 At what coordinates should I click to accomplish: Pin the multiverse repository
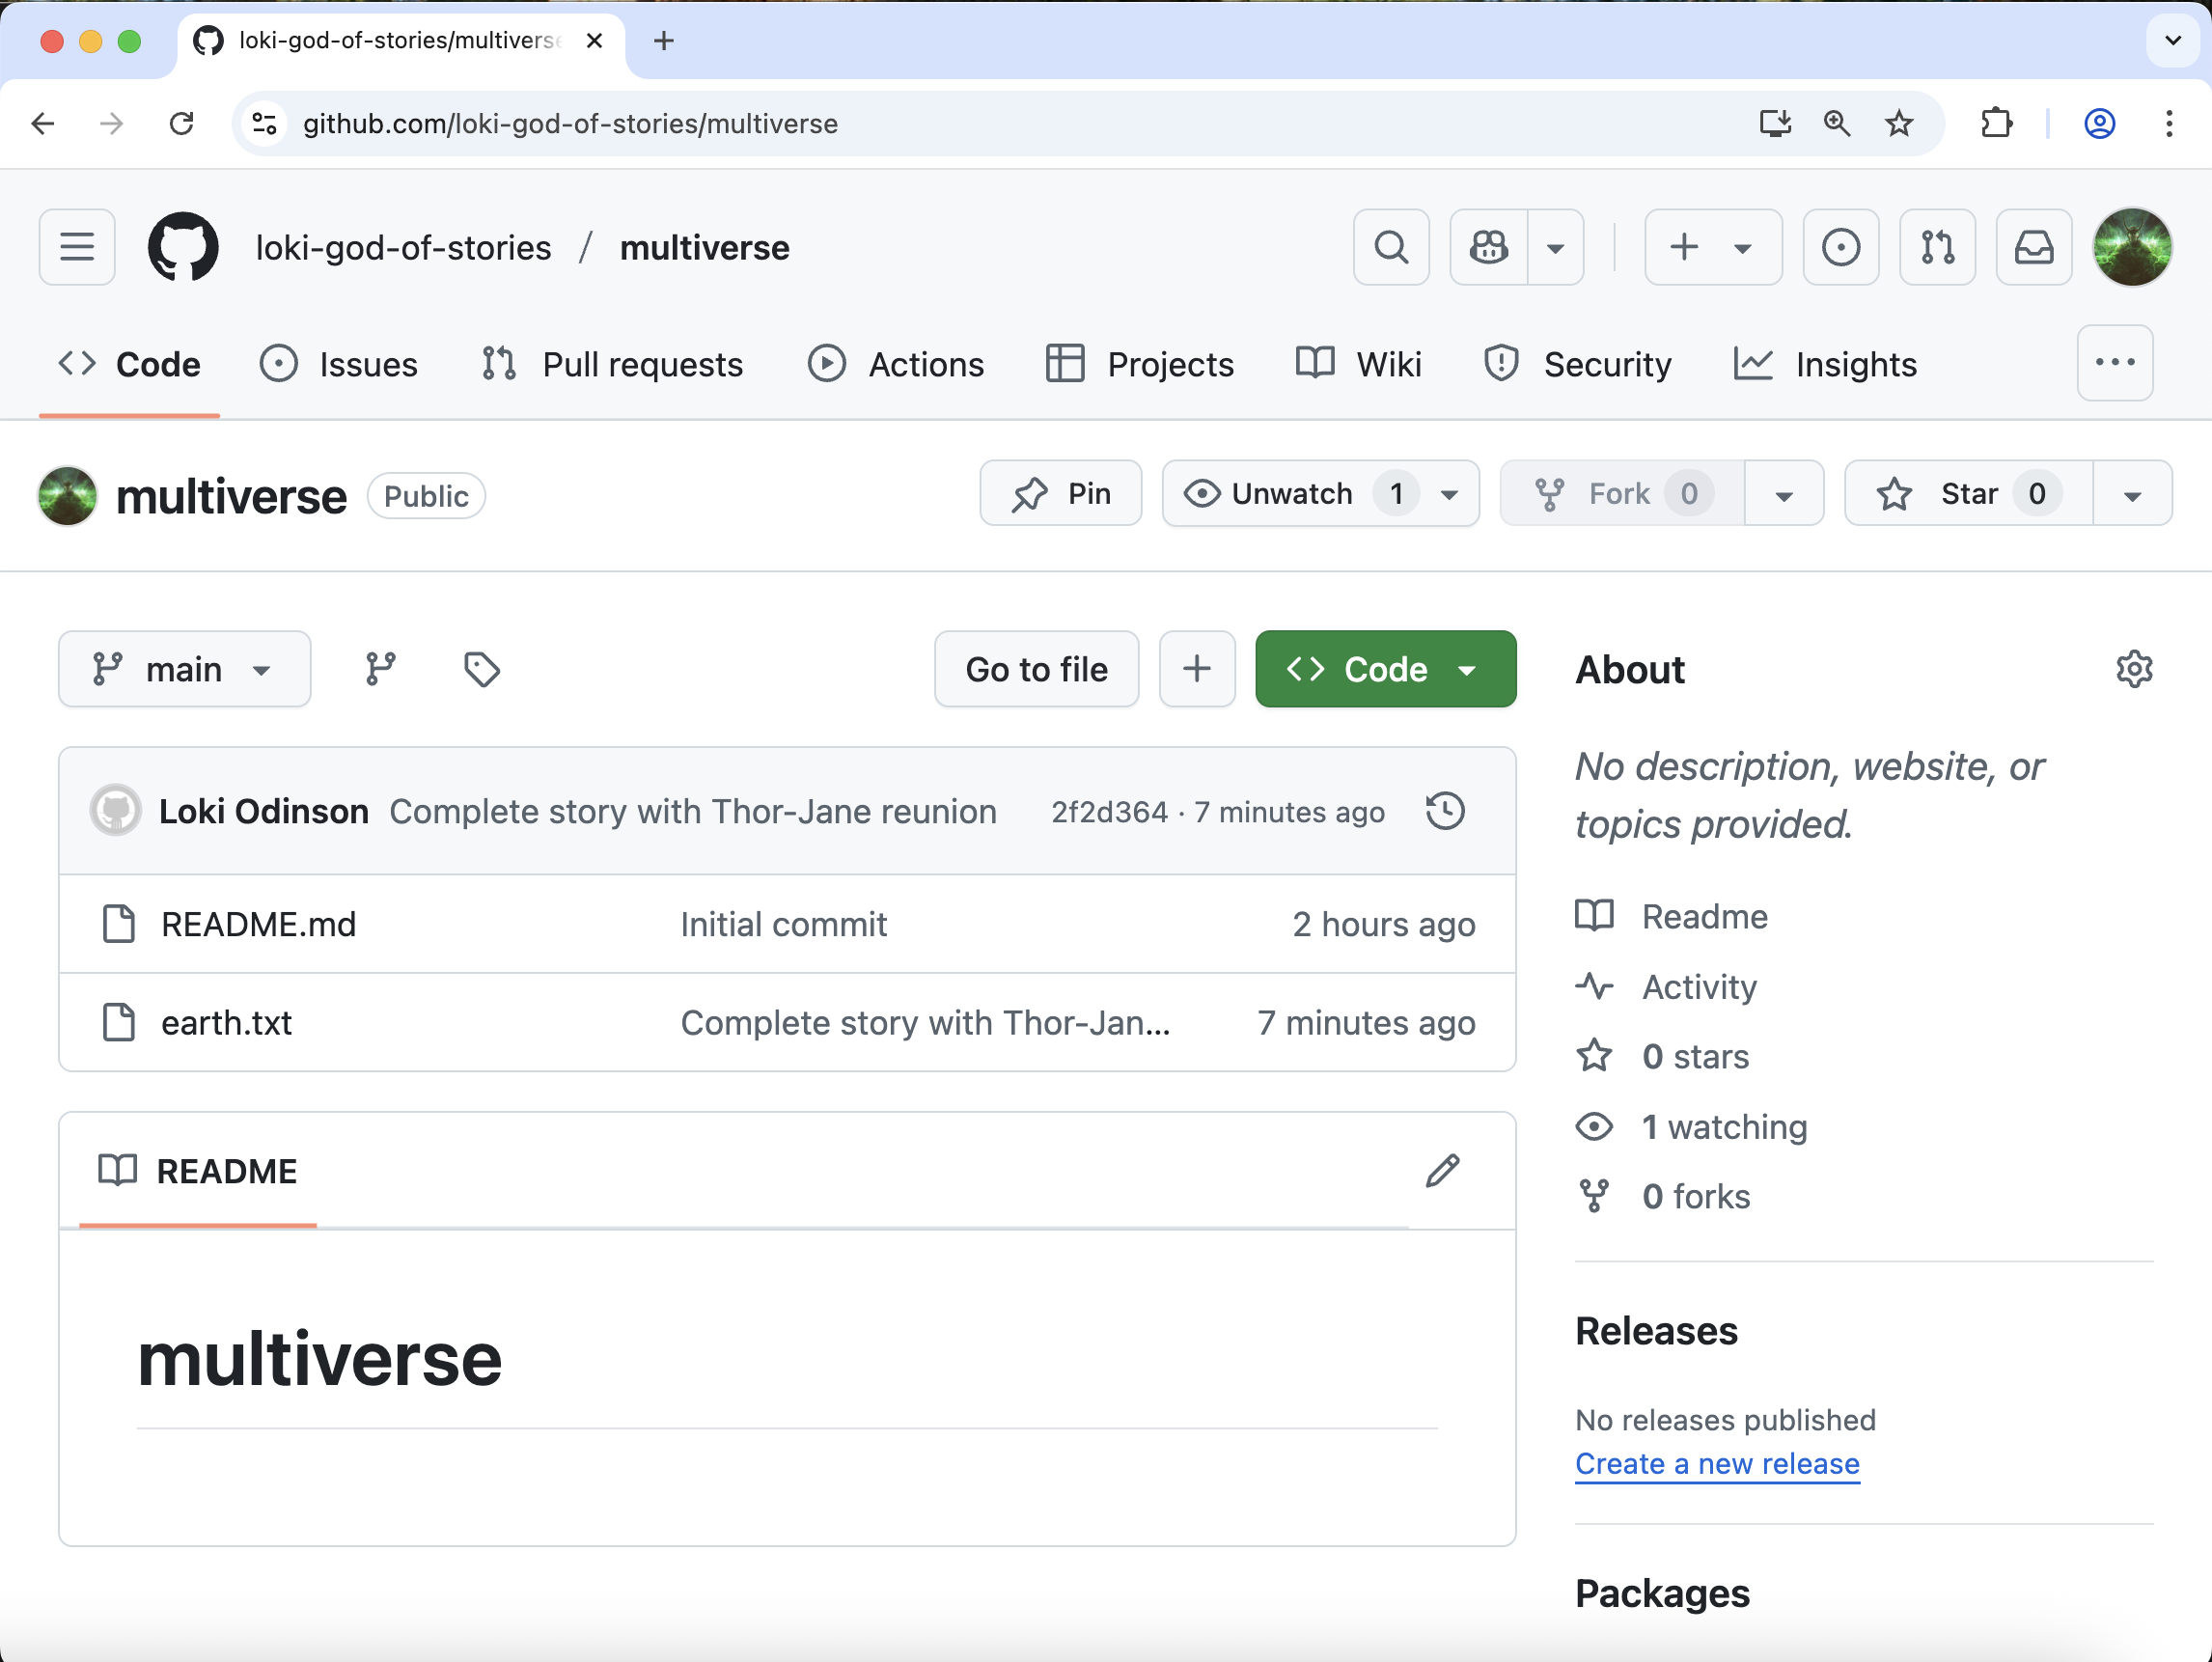click(1060, 493)
